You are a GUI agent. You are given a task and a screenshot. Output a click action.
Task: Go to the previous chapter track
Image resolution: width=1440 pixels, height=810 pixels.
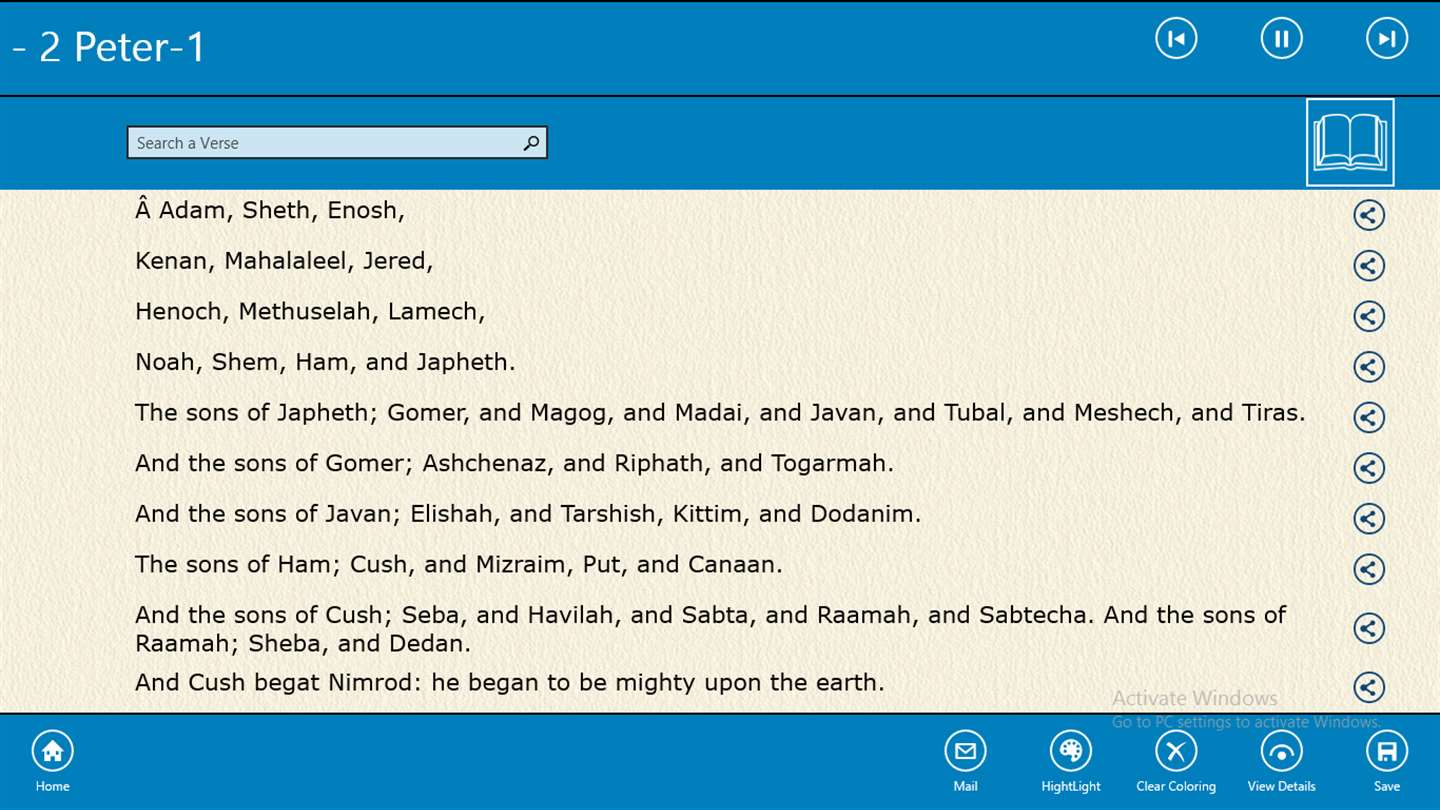pos(1176,39)
